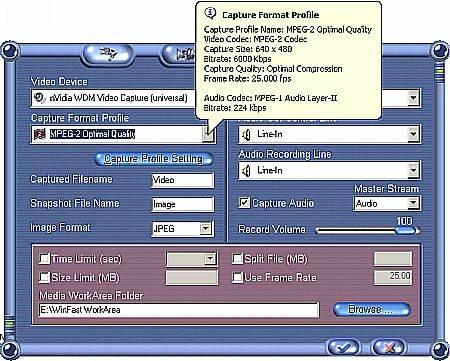Click the Browse button
450x361 pixels.
372,310
